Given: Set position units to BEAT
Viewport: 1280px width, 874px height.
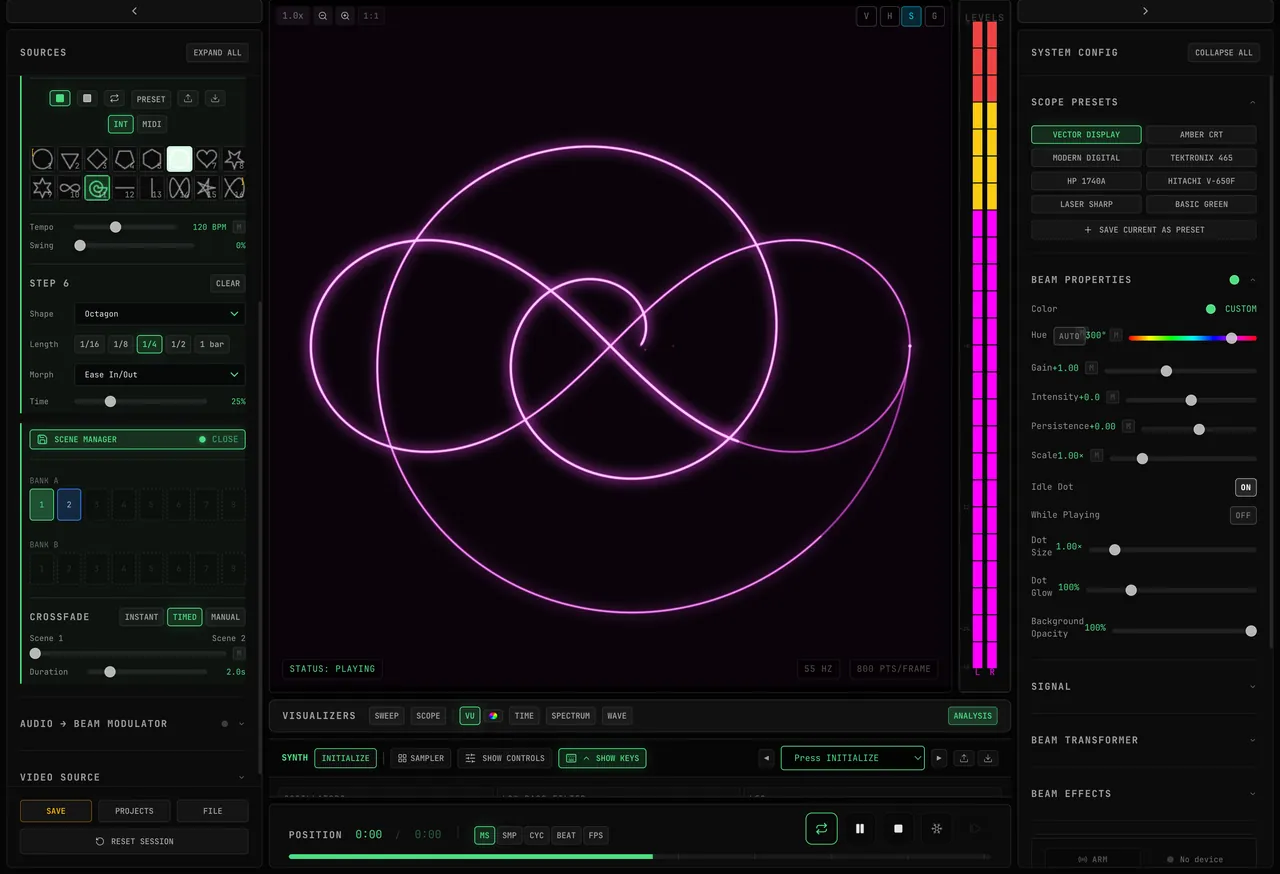Looking at the screenshot, I should [x=566, y=835].
